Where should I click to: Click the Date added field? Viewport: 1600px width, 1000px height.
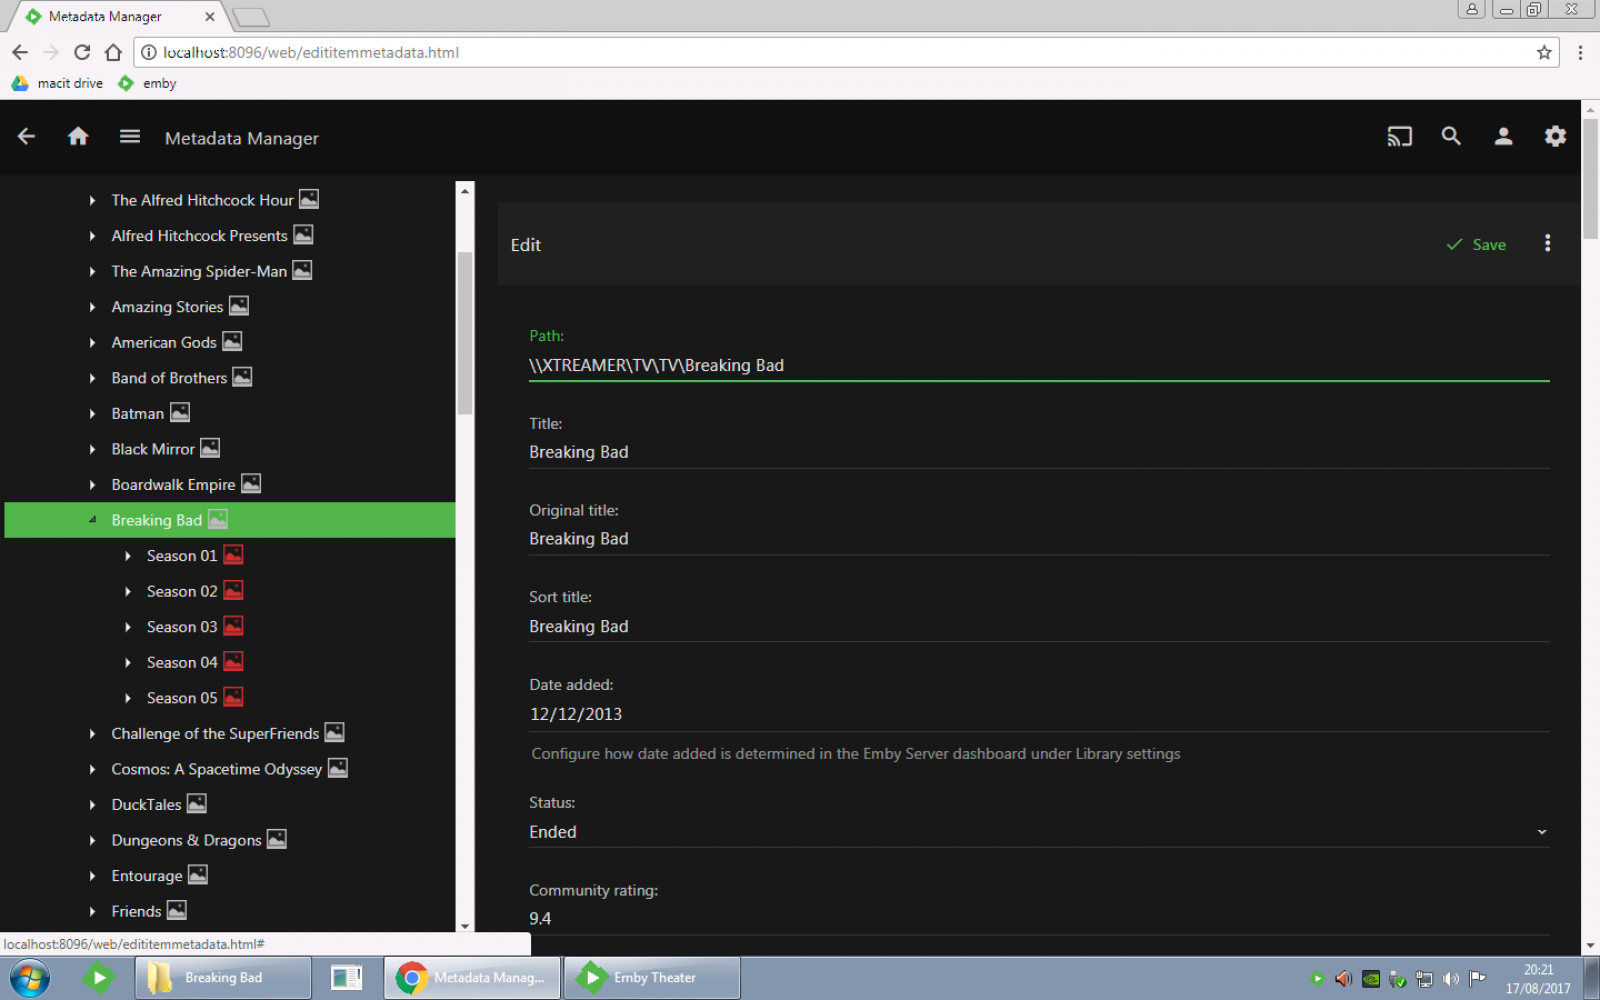pyautogui.click(x=1039, y=714)
